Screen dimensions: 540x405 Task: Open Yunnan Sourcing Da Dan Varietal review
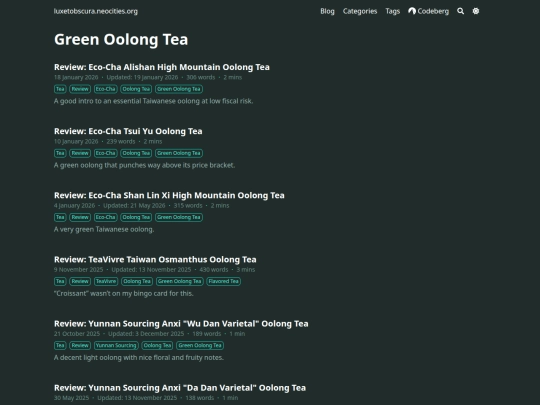click(x=180, y=387)
